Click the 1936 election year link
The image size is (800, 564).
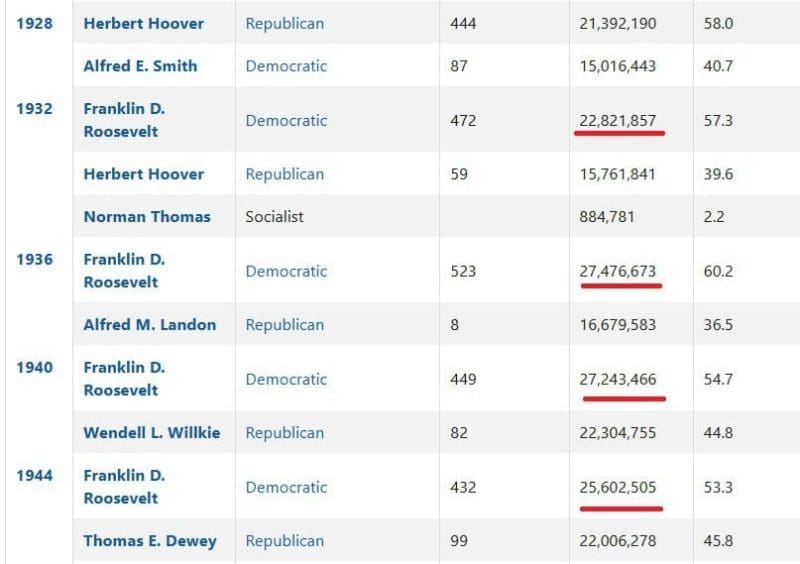[34, 259]
